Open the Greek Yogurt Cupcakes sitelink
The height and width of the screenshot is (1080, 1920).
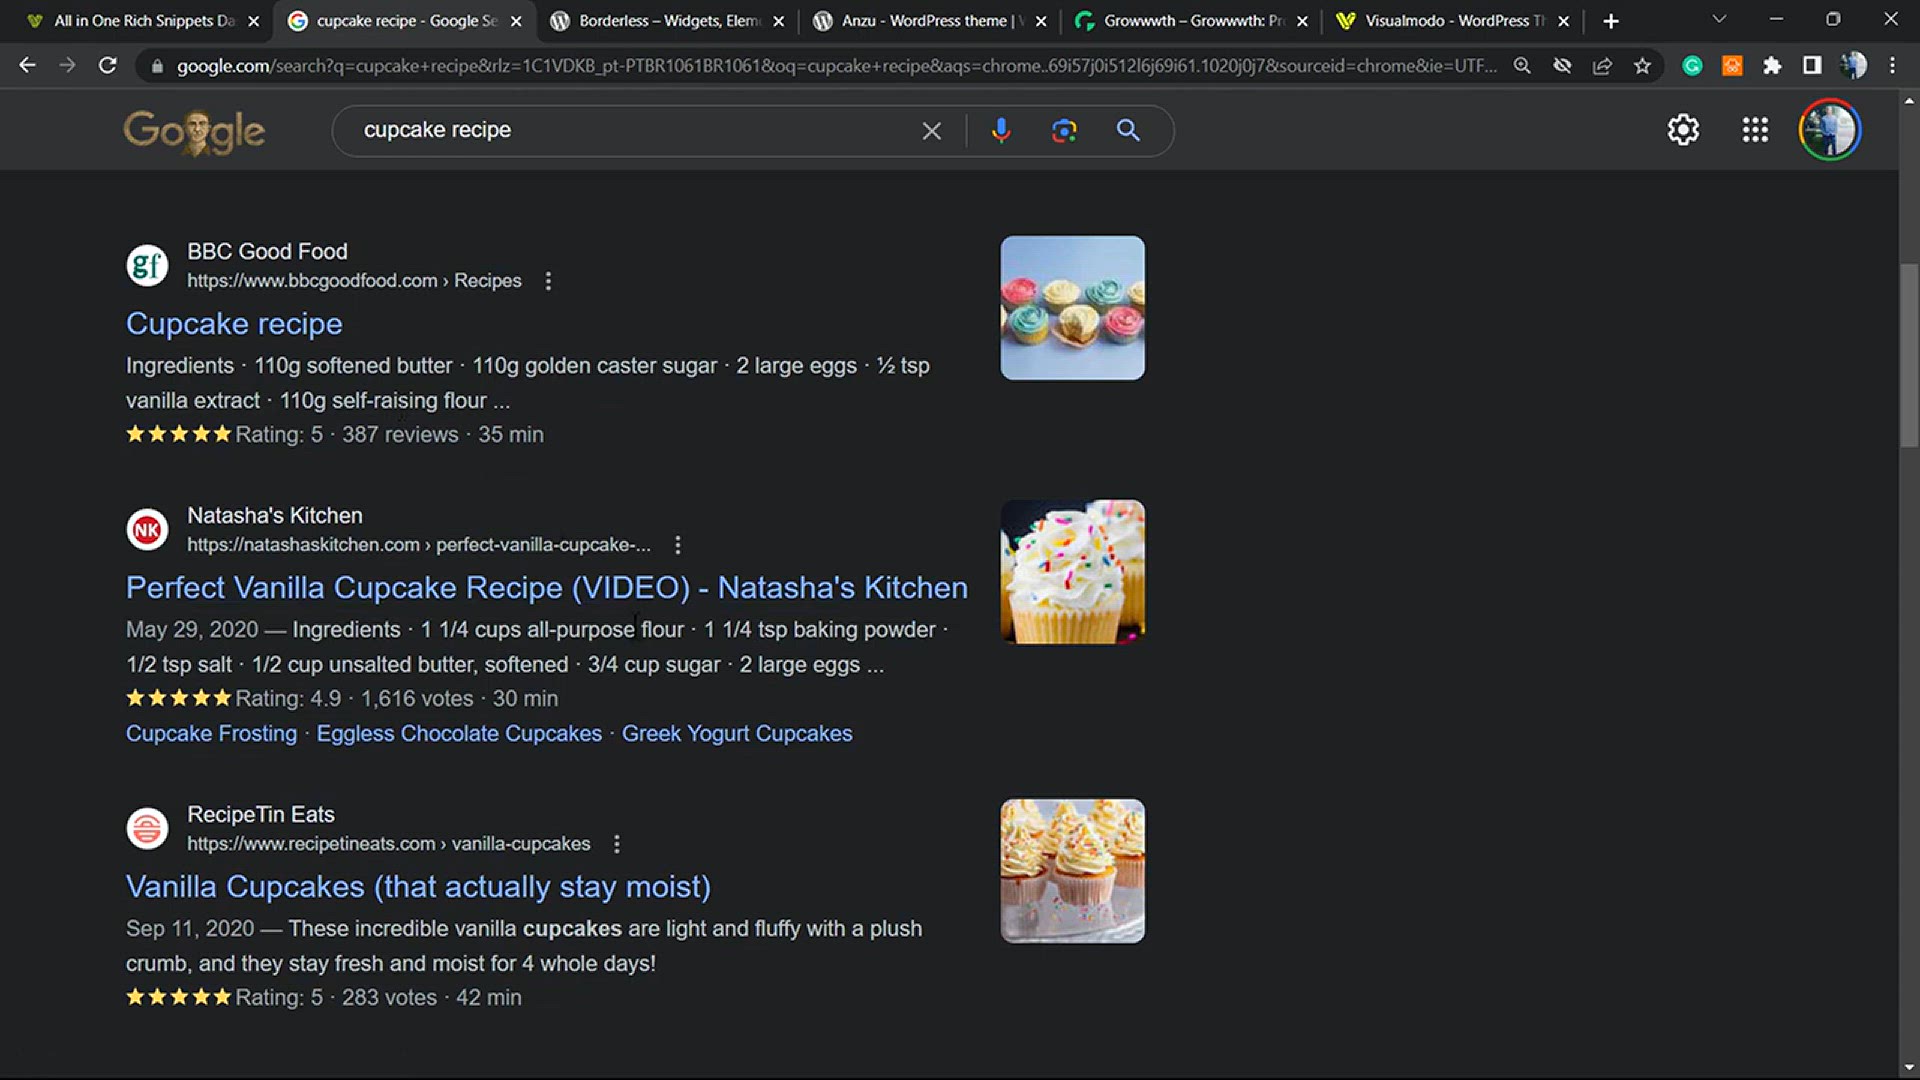tap(737, 734)
